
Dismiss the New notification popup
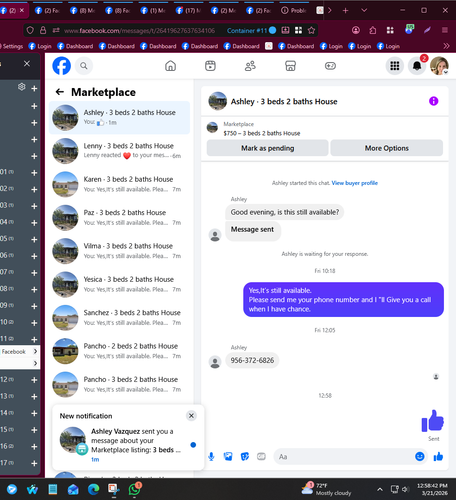[191, 416]
